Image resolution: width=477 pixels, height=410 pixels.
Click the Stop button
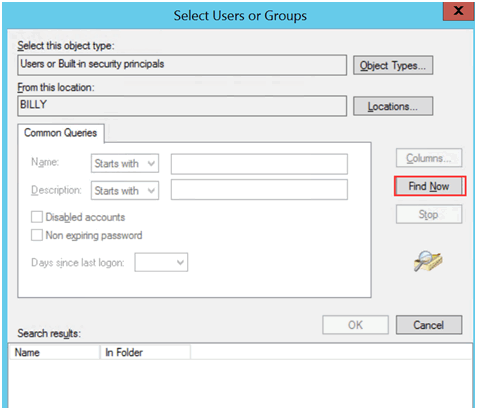click(429, 214)
